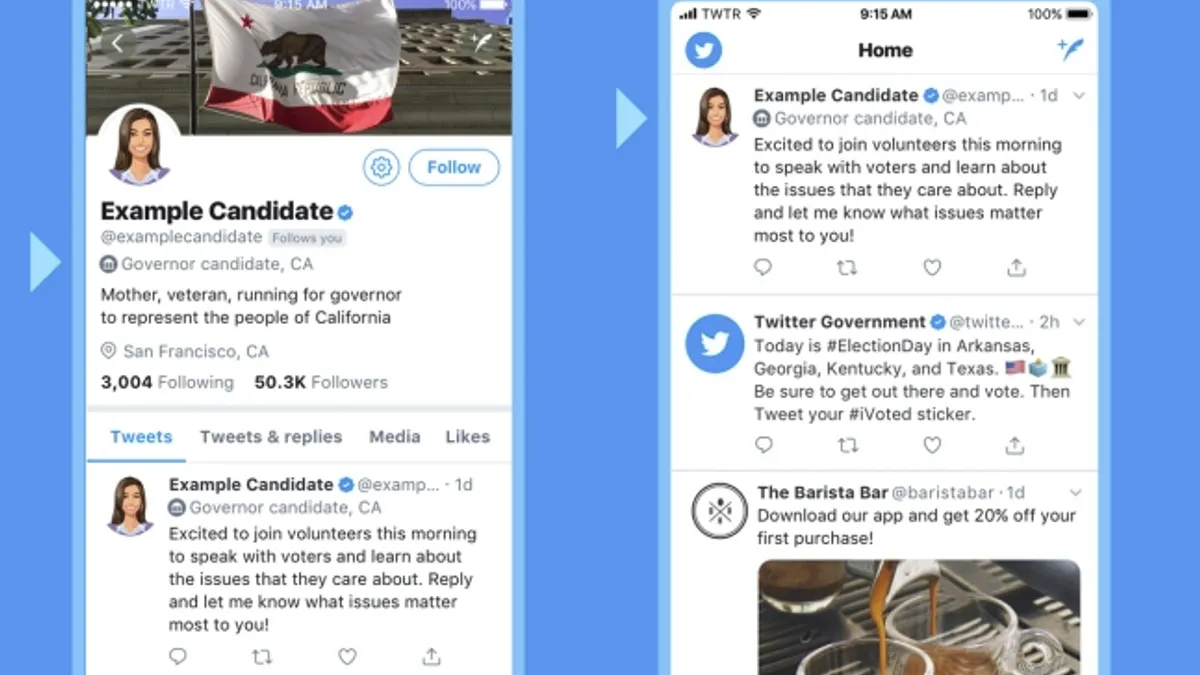Open profile settings gear next to Follow
The height and width of the screenshot is (675, 1200).
381,167
